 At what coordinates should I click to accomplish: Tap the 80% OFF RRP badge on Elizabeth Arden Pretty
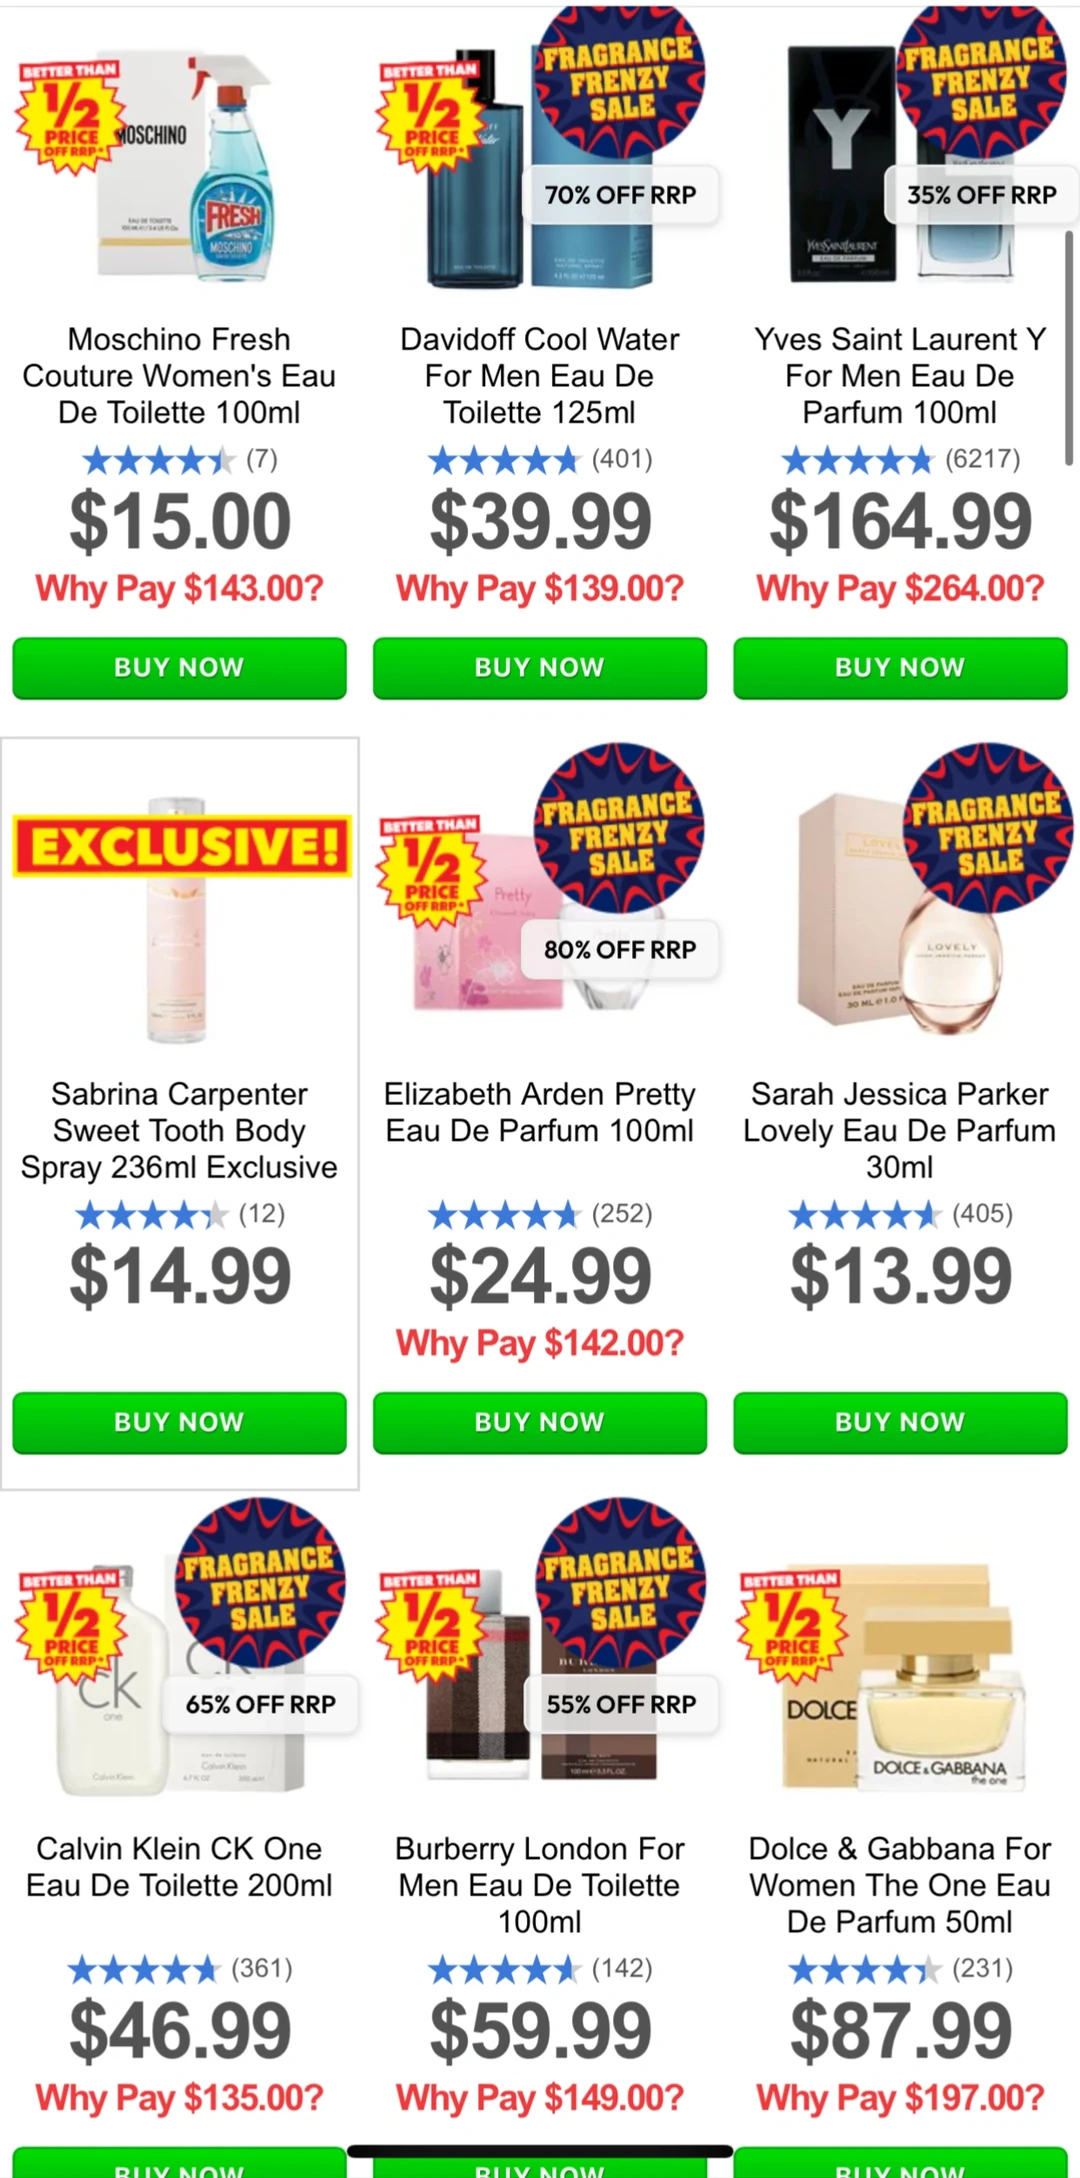pos(620,950)
